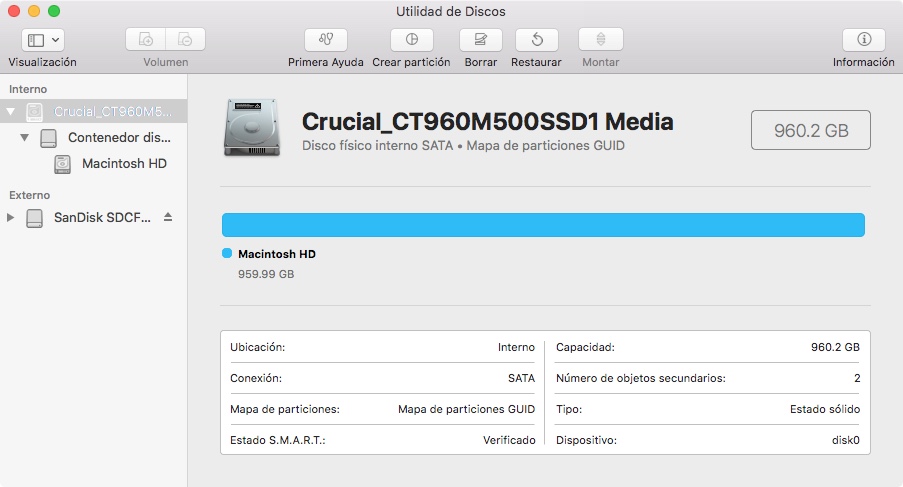The image size is (903, 487).
Task: Collapse the Contenedor dis... container
Action: (x=24, y=138)
